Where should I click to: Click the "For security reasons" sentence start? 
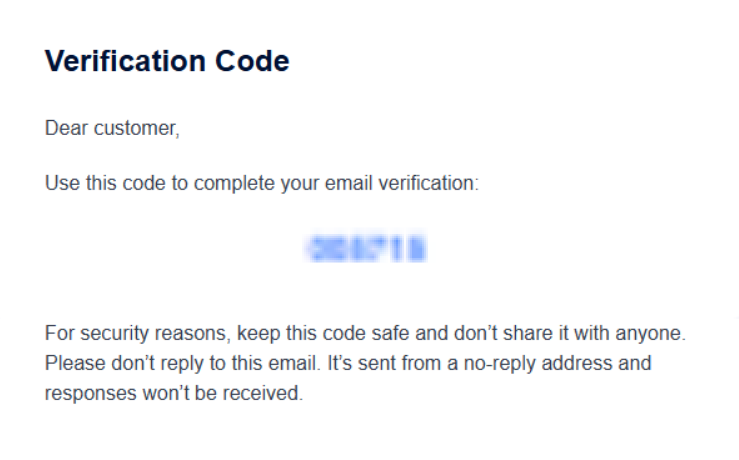click(118, 332)
